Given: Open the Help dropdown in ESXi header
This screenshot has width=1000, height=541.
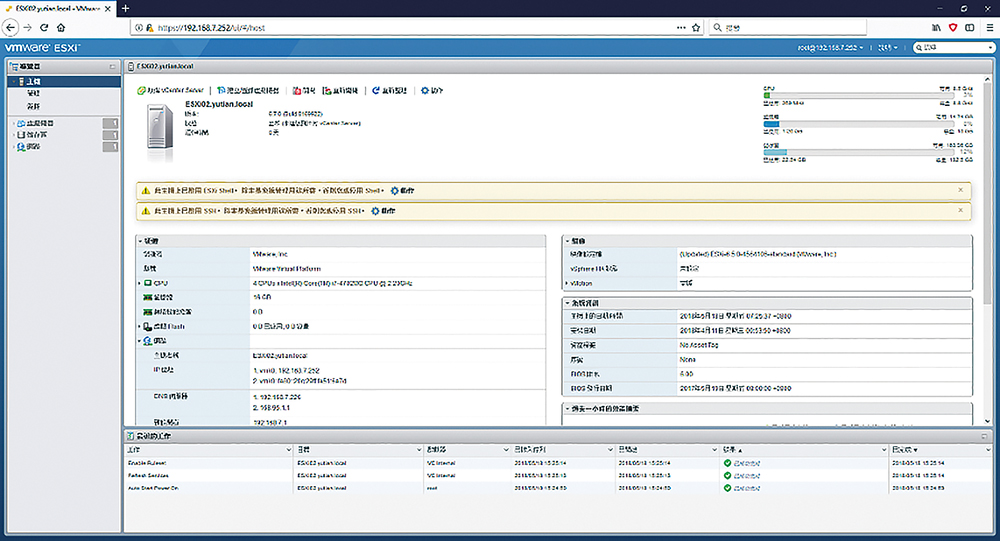Looking at the screenshot, I should [887, 48].
